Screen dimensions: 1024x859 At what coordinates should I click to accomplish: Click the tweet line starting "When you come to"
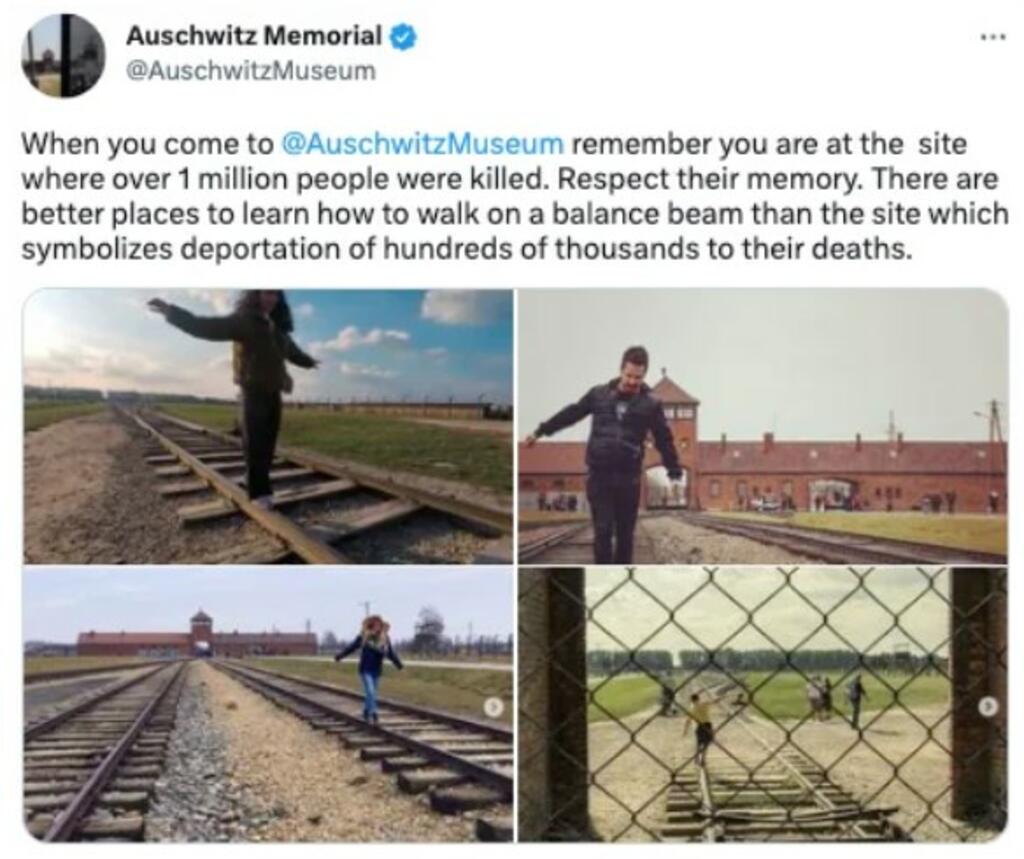pyautogui.click(x=494, y=144)
